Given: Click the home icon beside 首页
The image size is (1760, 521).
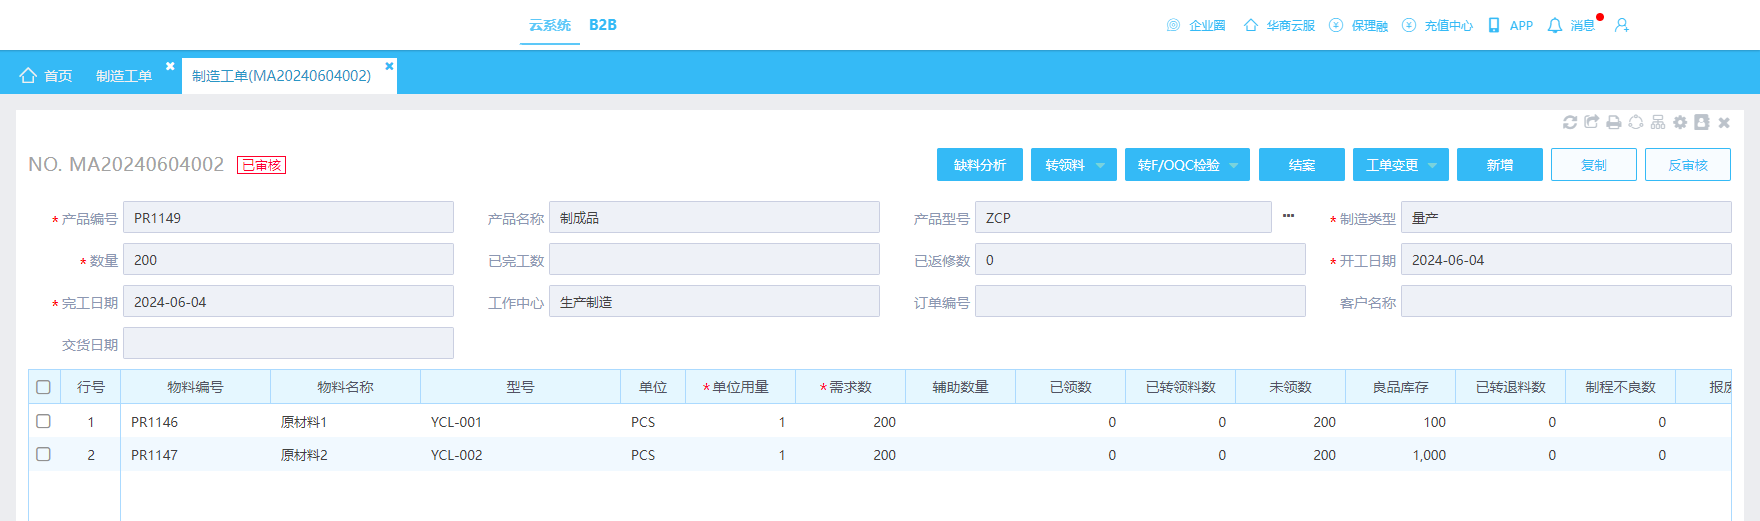Looking at the screenshot, I should (28, 75).
